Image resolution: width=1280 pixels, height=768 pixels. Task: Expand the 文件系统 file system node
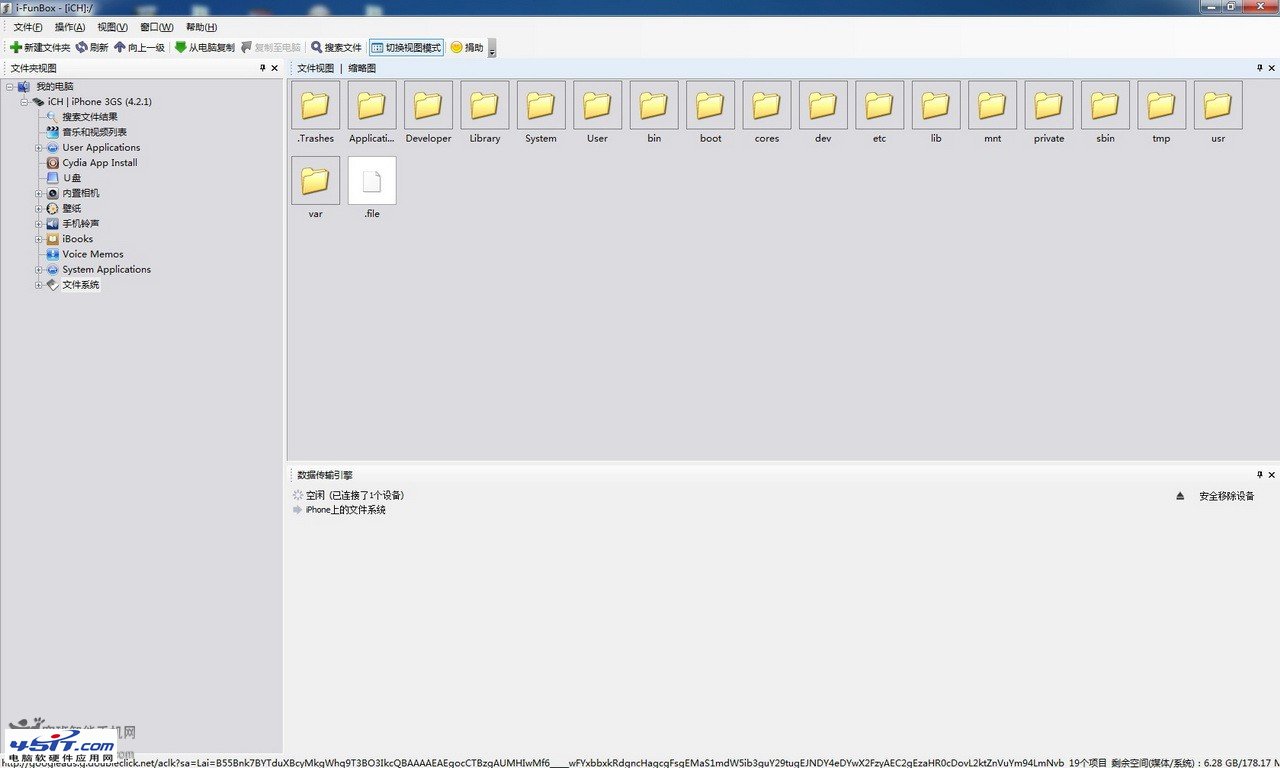39,285
